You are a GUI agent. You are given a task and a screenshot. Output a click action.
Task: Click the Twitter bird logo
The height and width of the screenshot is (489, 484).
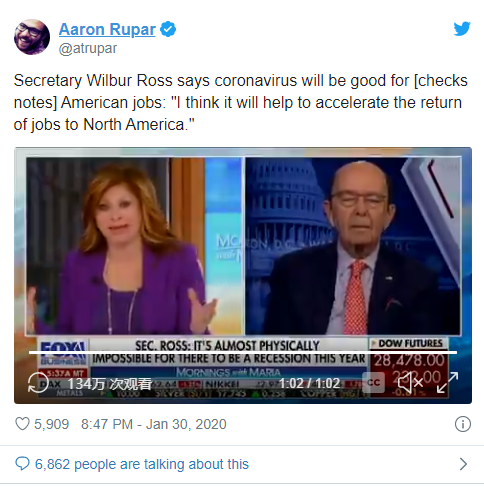[462, 29]
